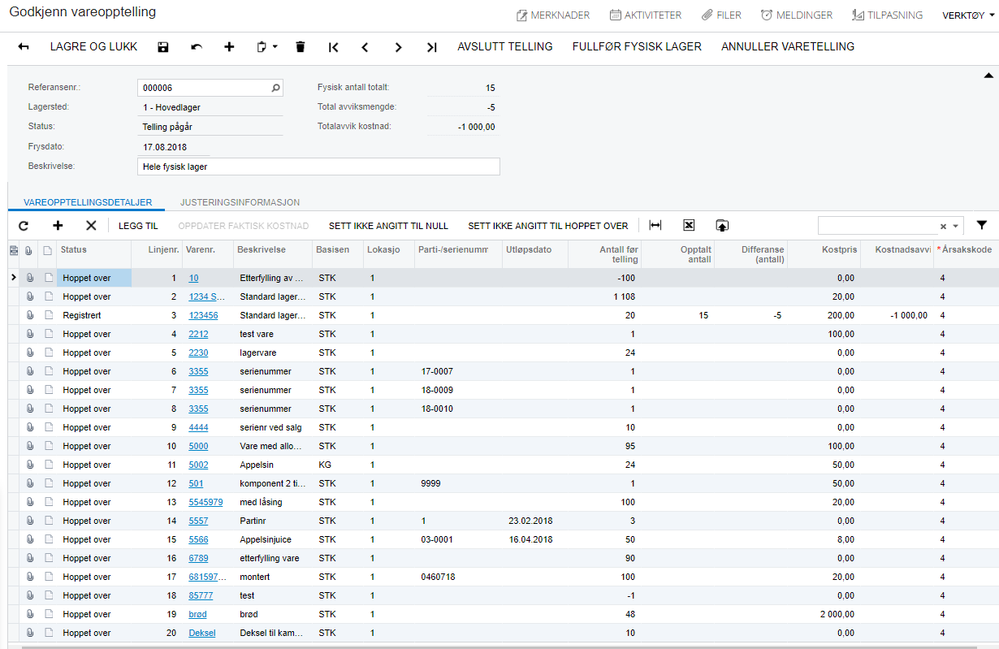The width and height of the screenshot is (999, 649).
Task: Click the search icon in Referansenr field
Action: (275, 88)
